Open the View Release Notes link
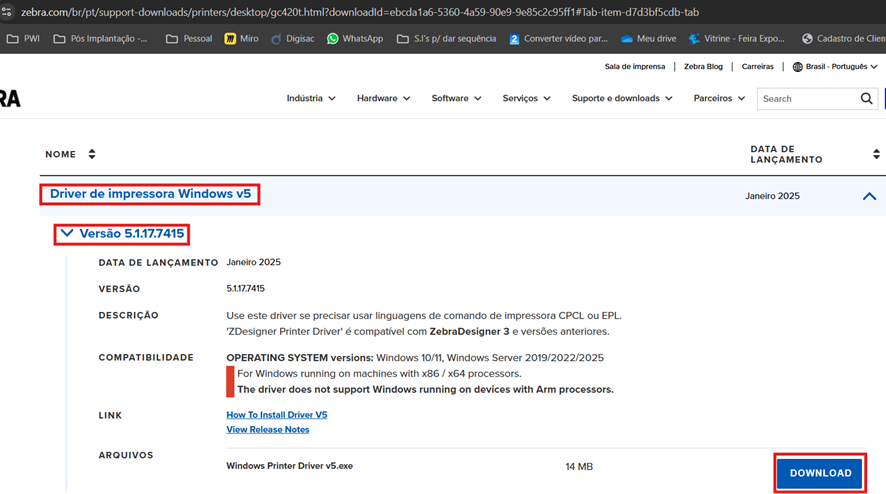Screen dimensions: 886x494 268,429
